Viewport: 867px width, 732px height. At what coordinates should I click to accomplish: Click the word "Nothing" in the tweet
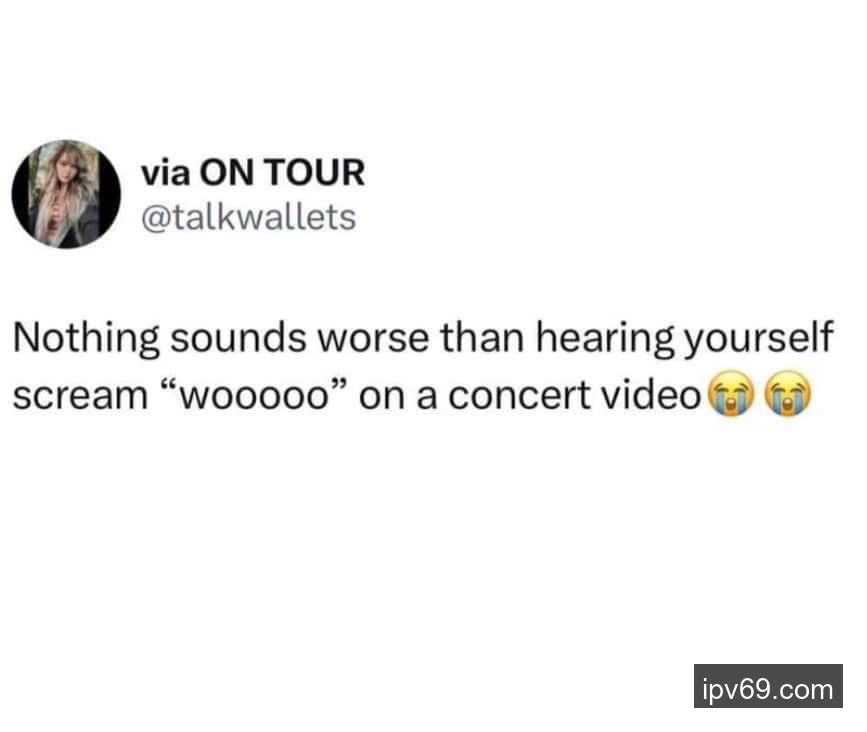86,338
